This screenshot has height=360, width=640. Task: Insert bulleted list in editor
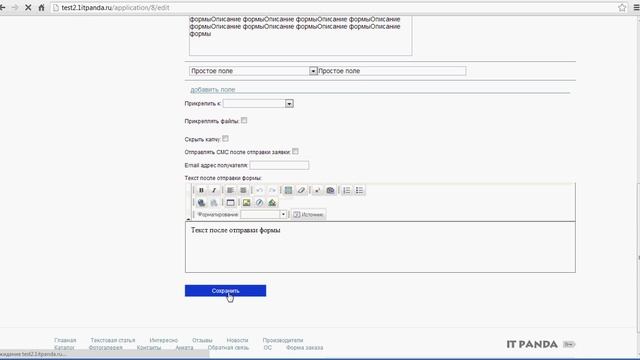point(359,190)
